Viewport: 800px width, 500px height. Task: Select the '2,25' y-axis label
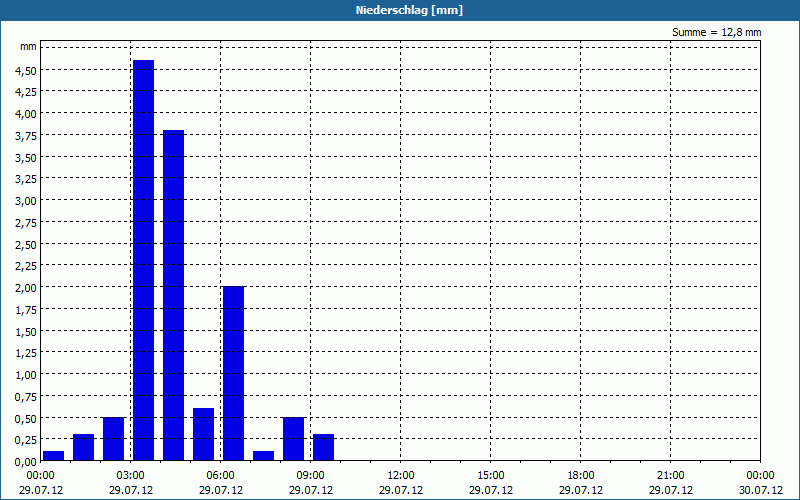point(26,266)
